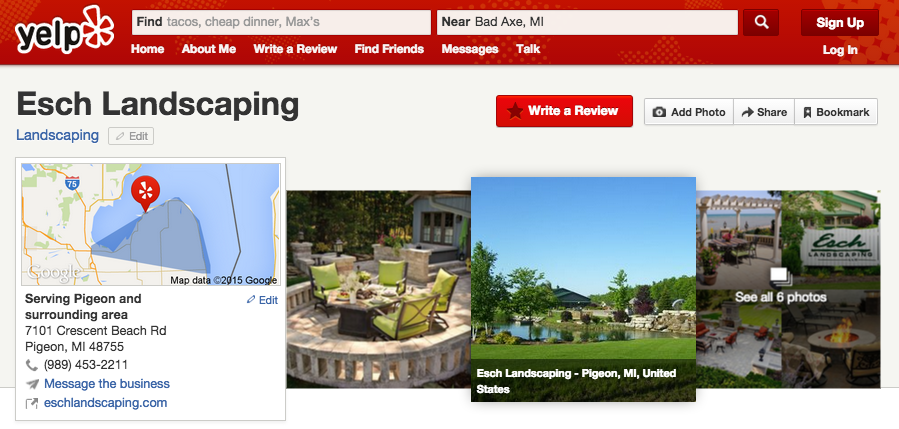Click the Share arrow button
899x429 pixels.
point(764,112)
